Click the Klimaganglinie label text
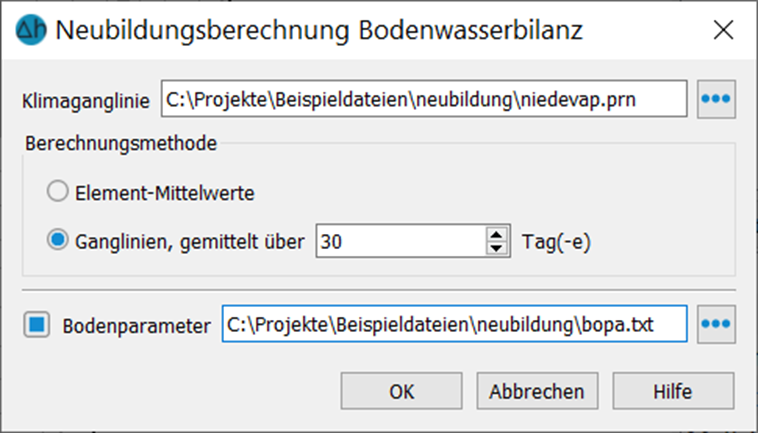758x433 pixels. (x=86, y=101)
